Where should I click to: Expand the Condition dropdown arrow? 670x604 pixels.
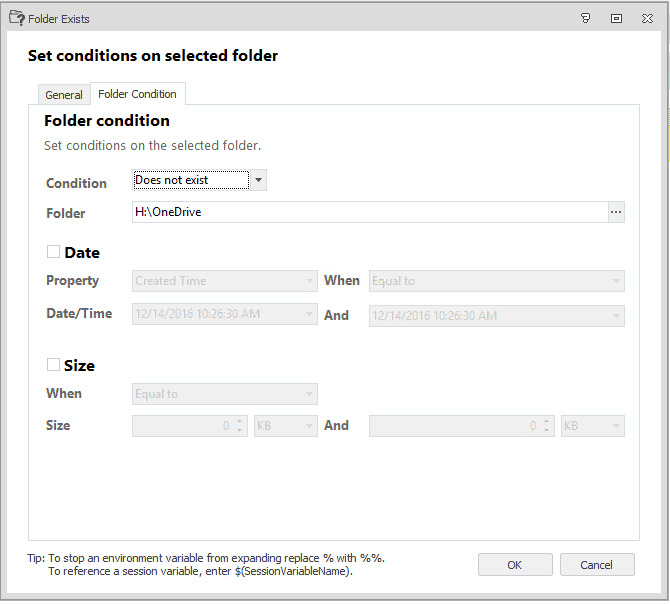click(x=258, y=180)
